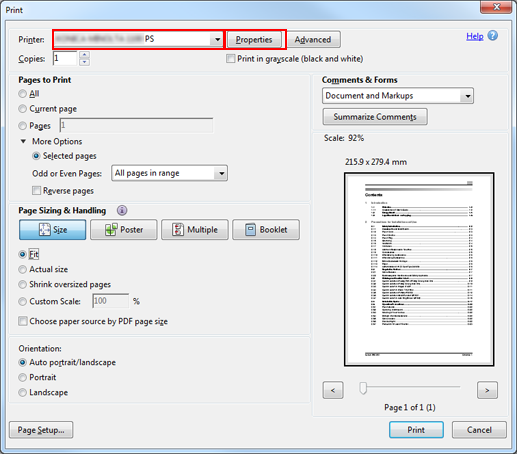Enable Choose paper source by PDF page size
Image resolution: width=517 pixels, height=454 pixels.
click(x=23, y=321)
